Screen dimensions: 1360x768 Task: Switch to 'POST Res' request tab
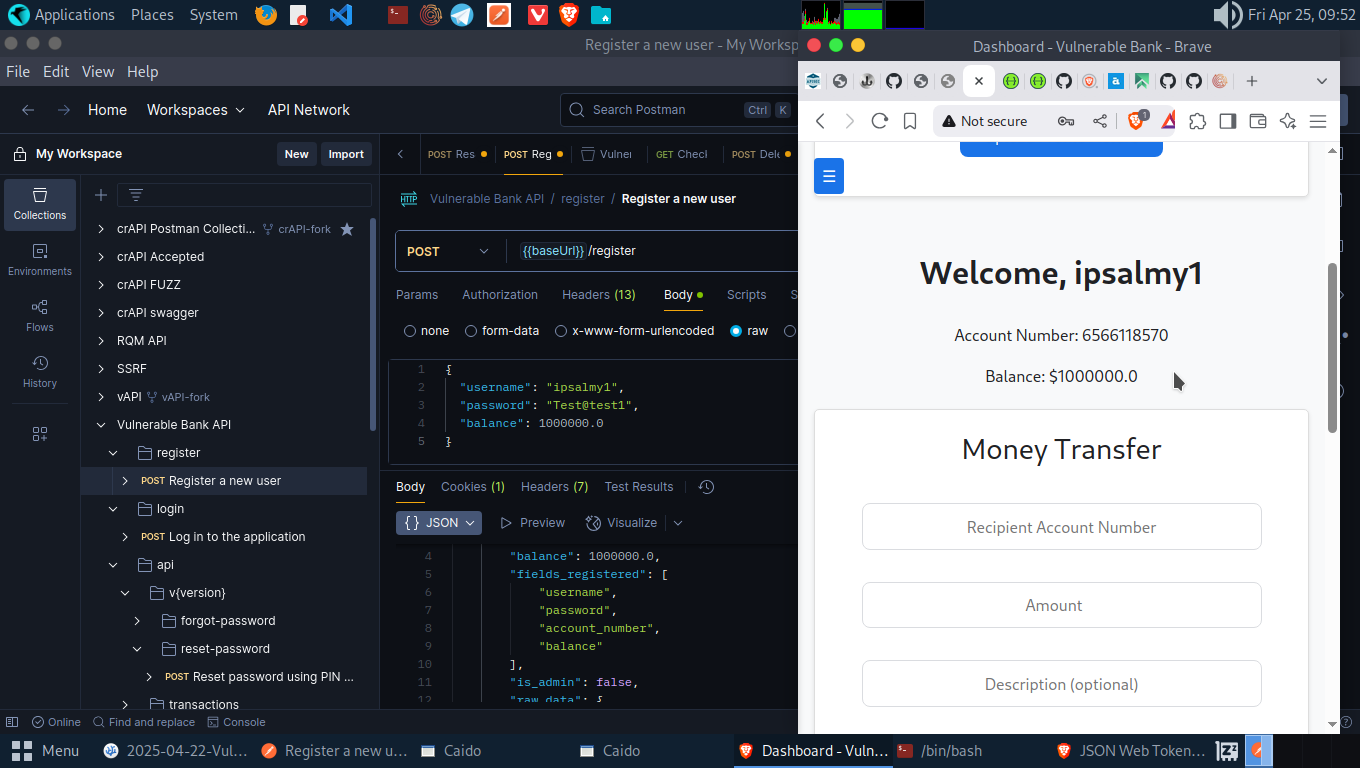click(x=457, y=154)
